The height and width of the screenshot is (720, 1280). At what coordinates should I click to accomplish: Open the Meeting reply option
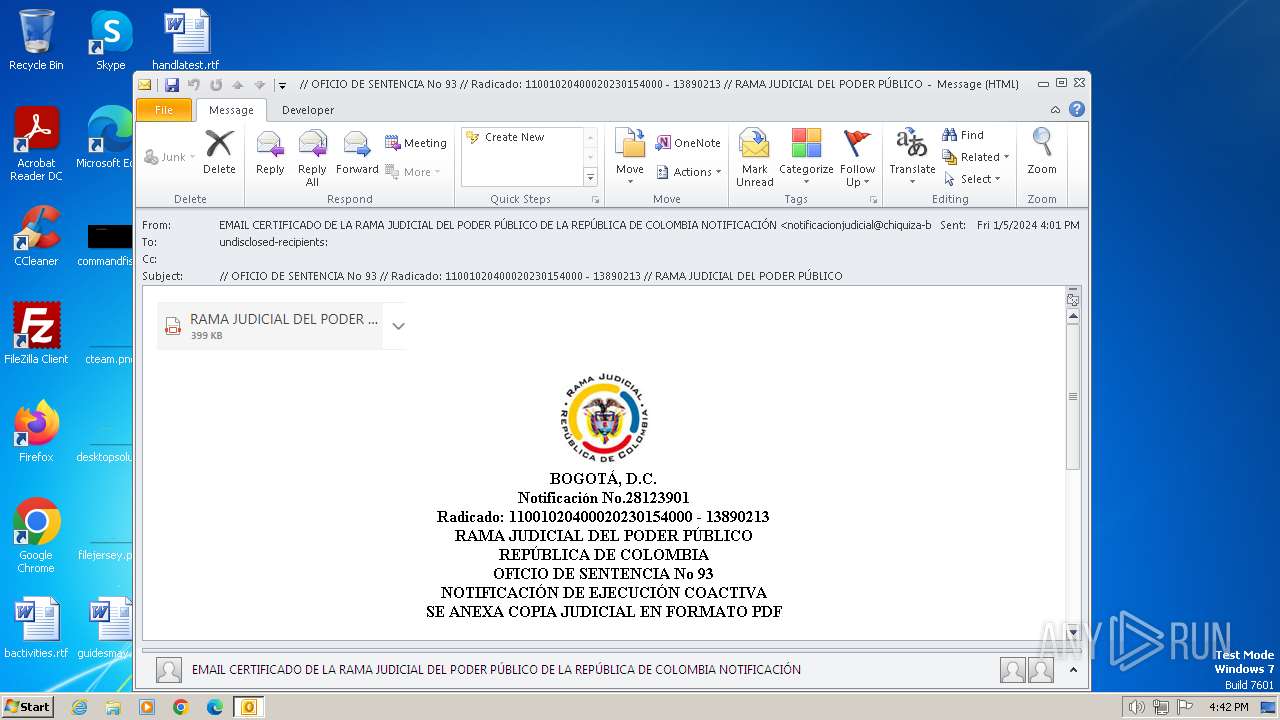pos(416,143)
